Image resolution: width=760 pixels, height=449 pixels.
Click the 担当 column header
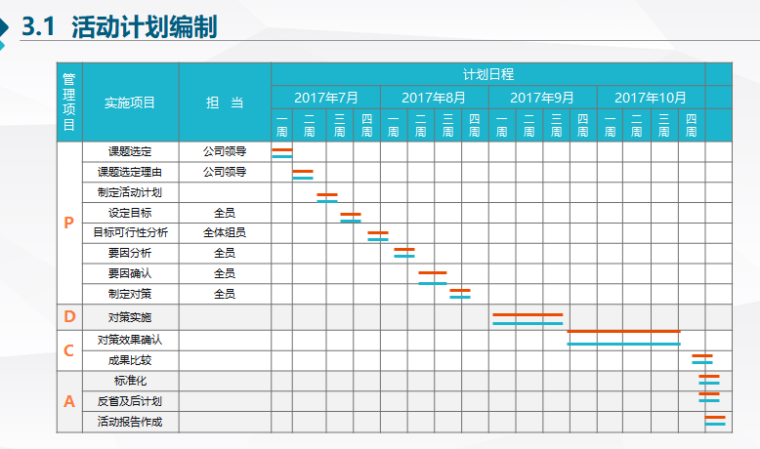tap(225, 103)
